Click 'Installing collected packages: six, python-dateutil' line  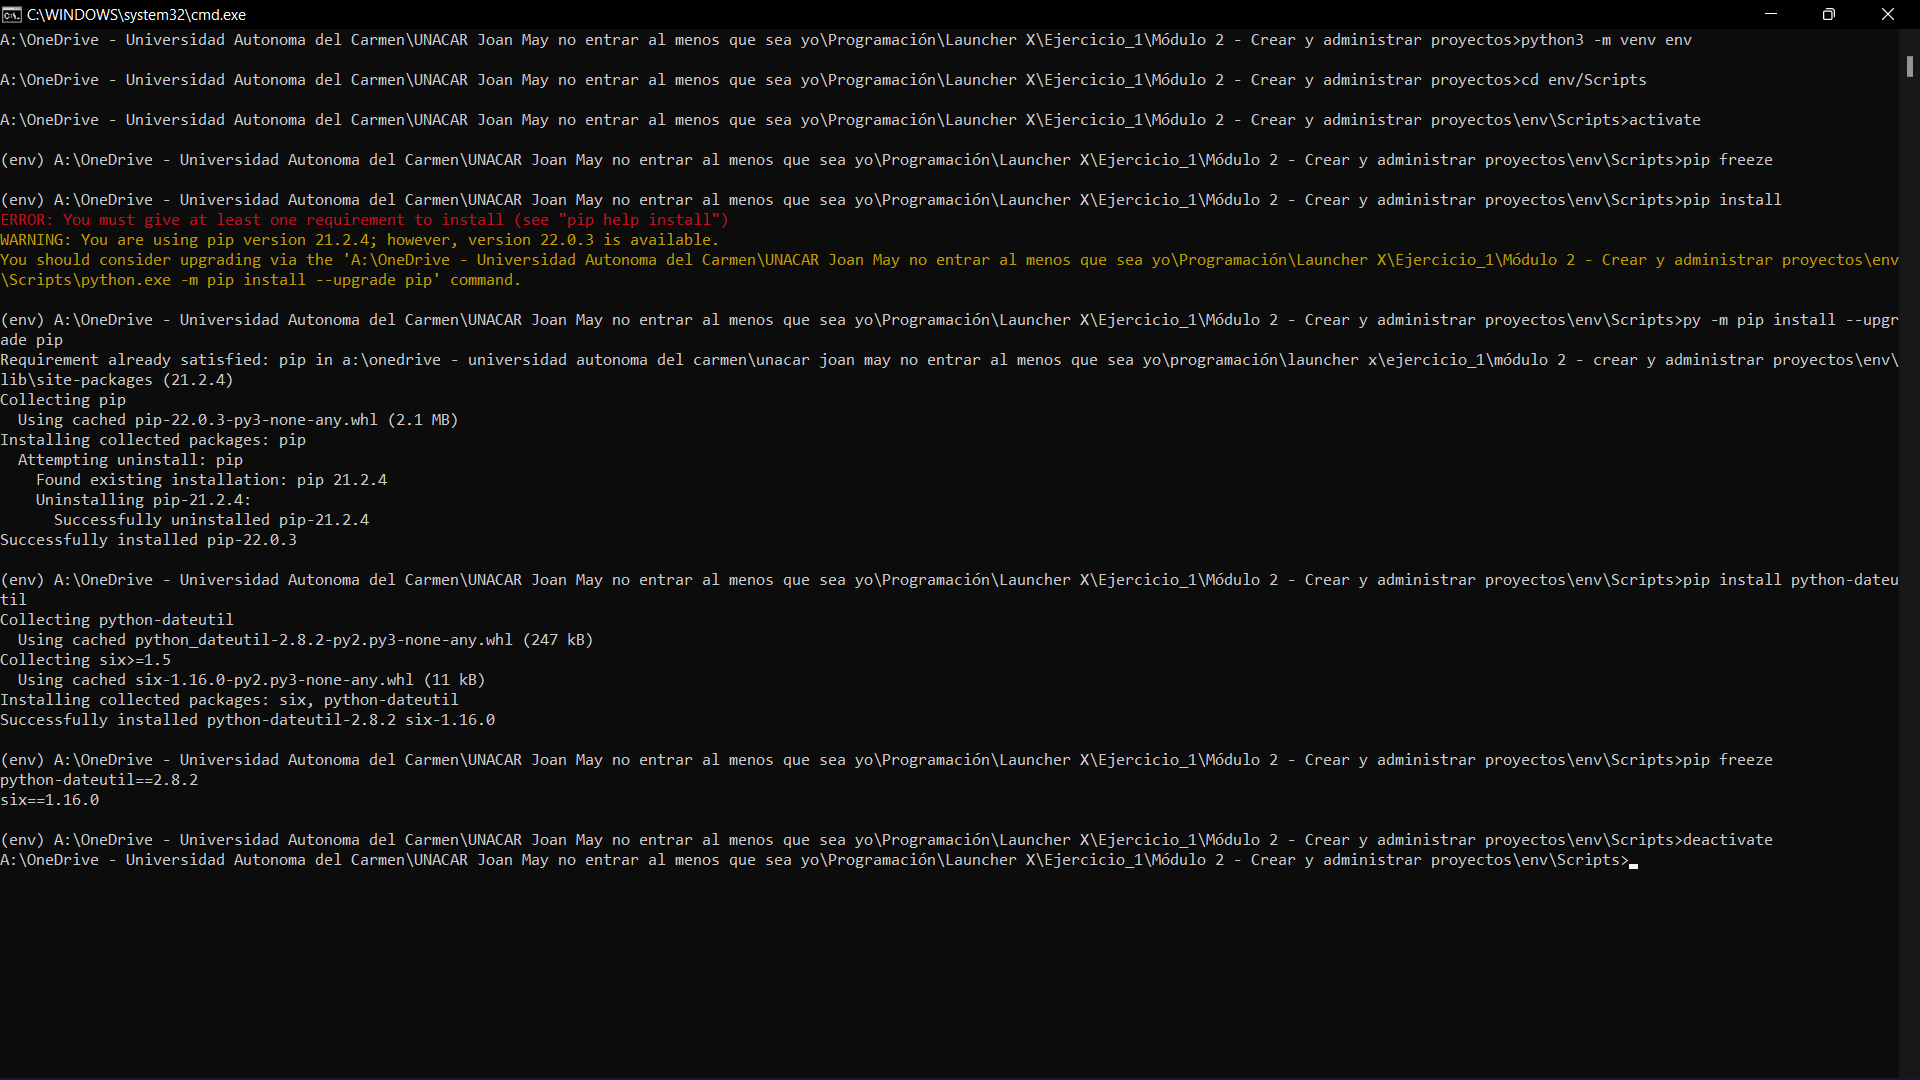coord(230,700)
